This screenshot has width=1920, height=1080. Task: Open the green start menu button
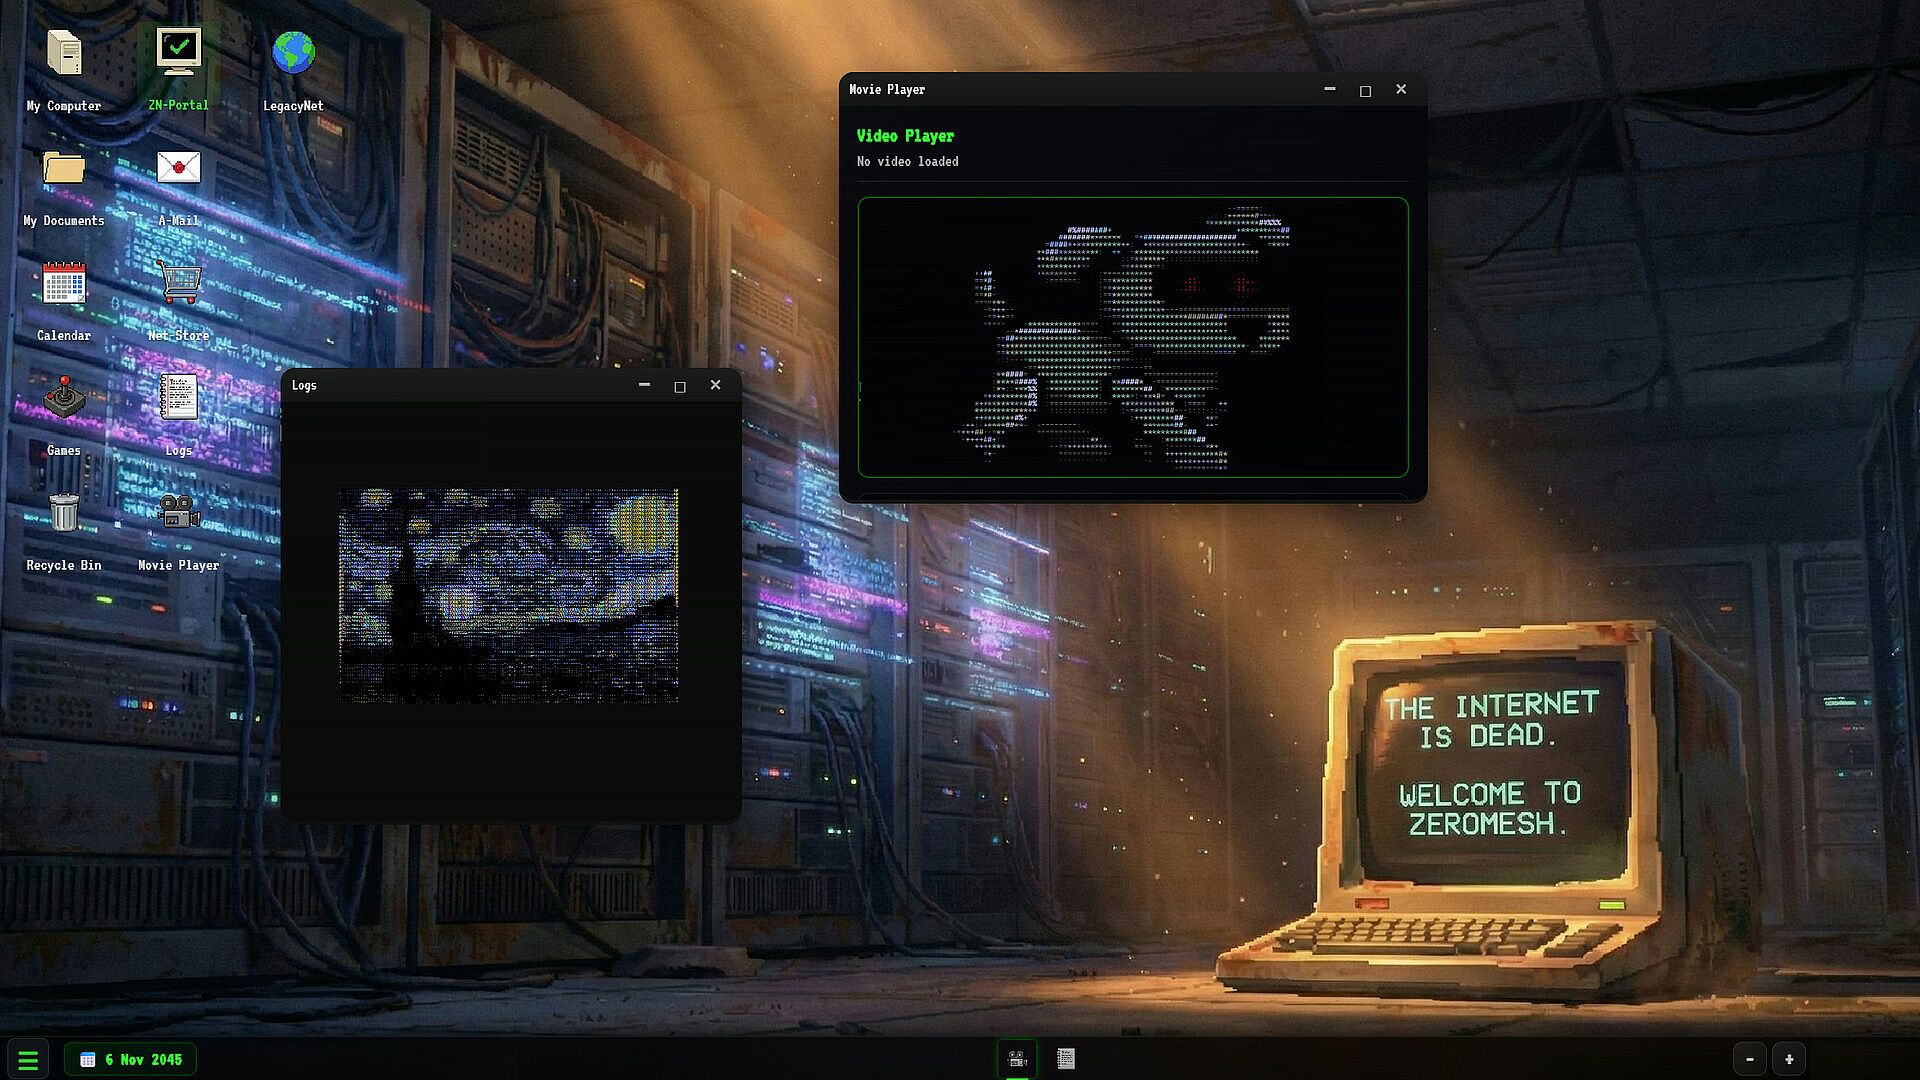point(28,1059)
